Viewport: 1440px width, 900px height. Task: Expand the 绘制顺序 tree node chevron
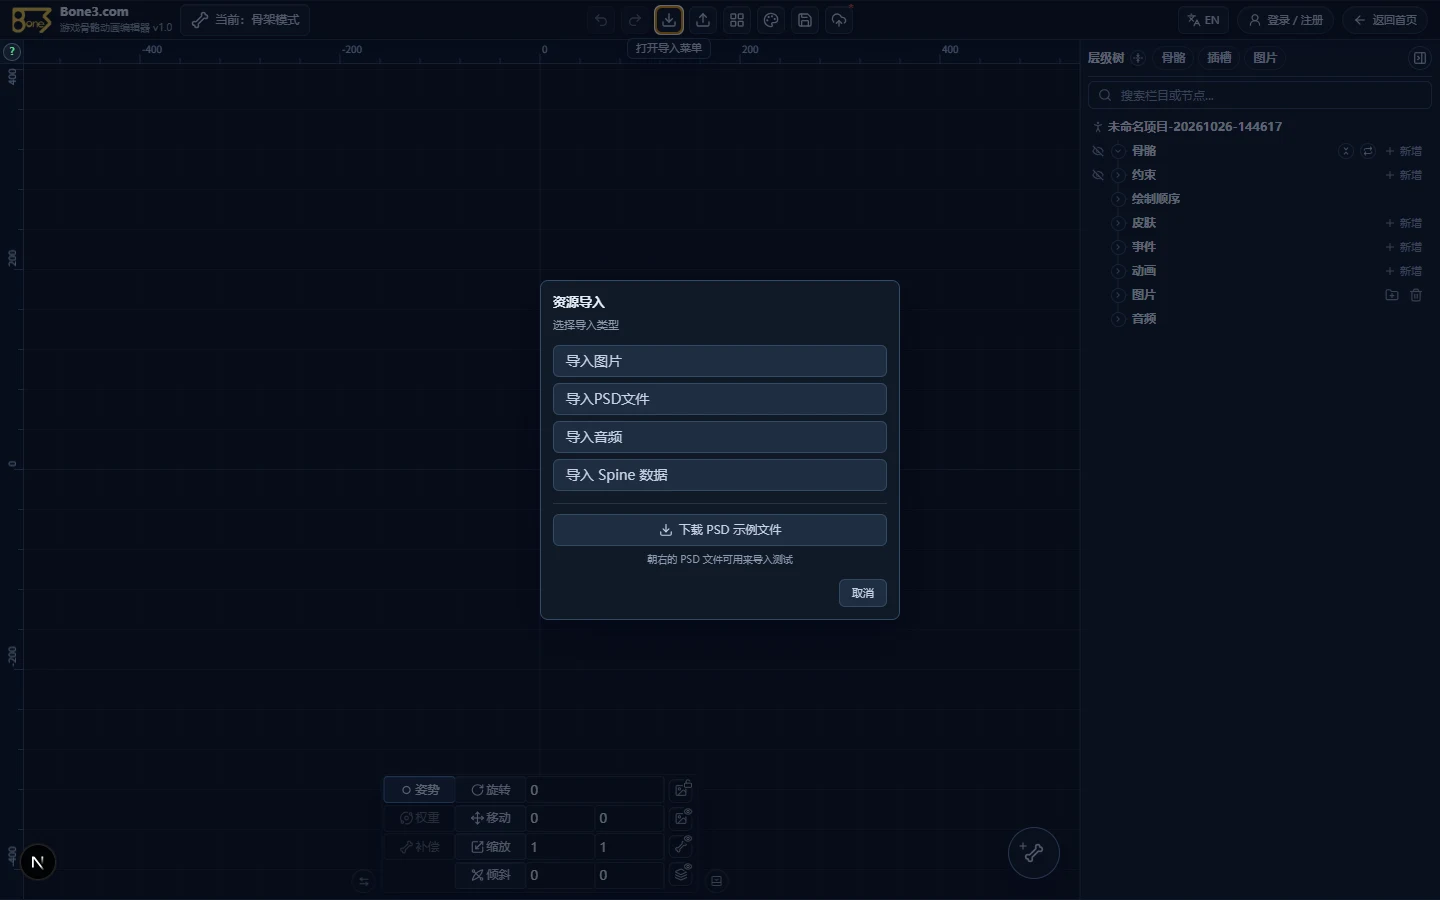[x=1118, y=199]
